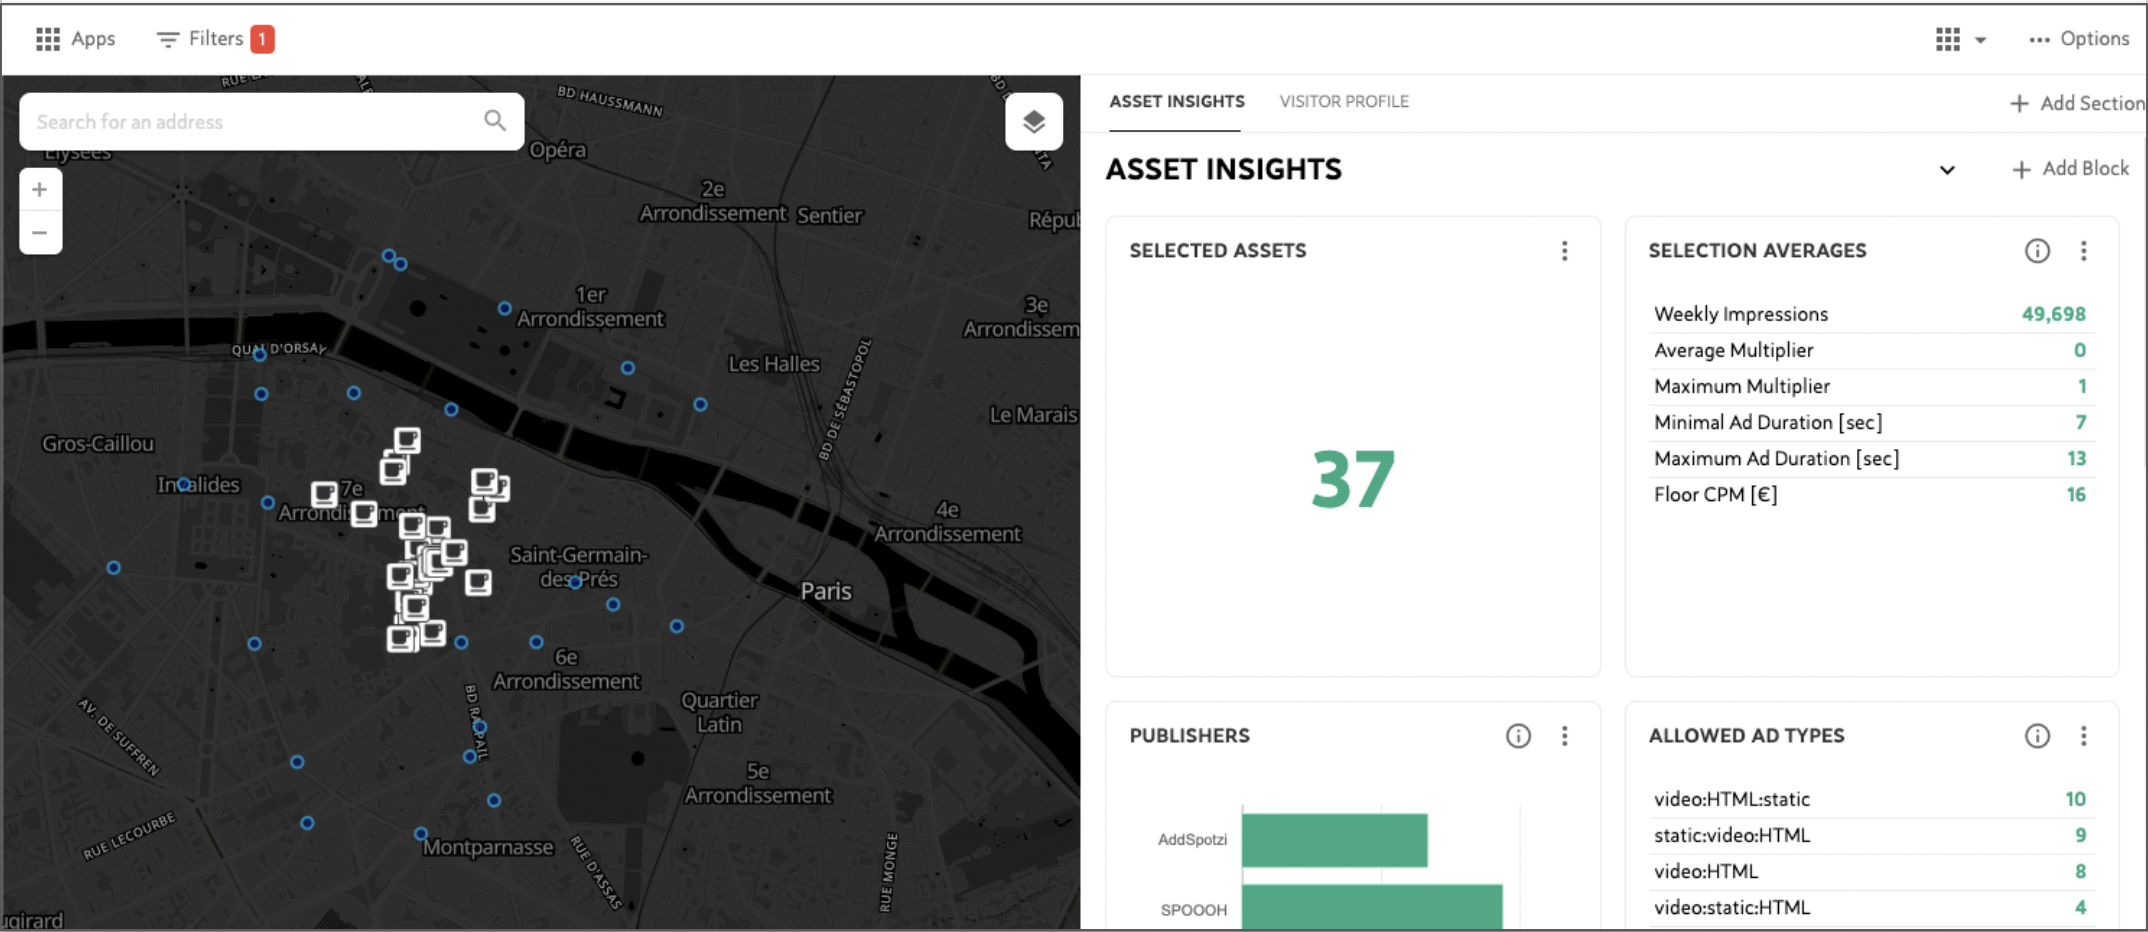Click the search magnifier icon
Viewport: 2148px width, 932px height.
tap(495, 121)
